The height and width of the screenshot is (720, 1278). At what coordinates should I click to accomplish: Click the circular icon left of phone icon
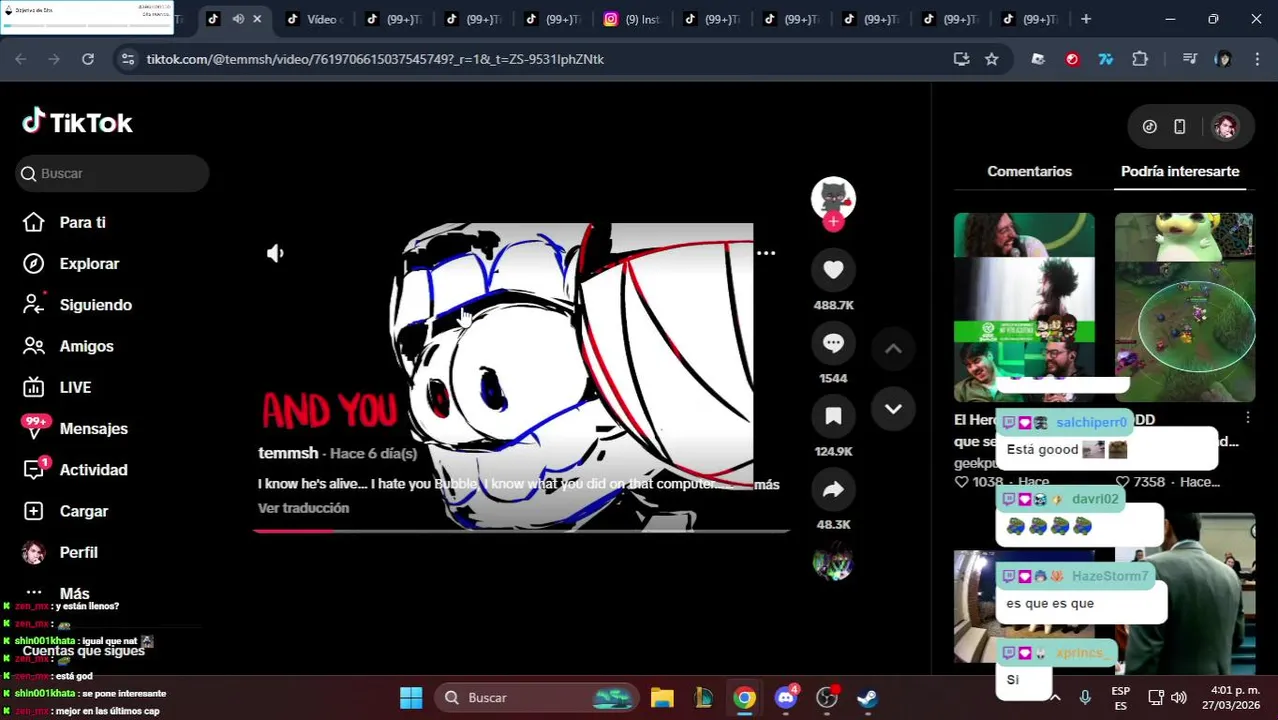[1149, 126]
